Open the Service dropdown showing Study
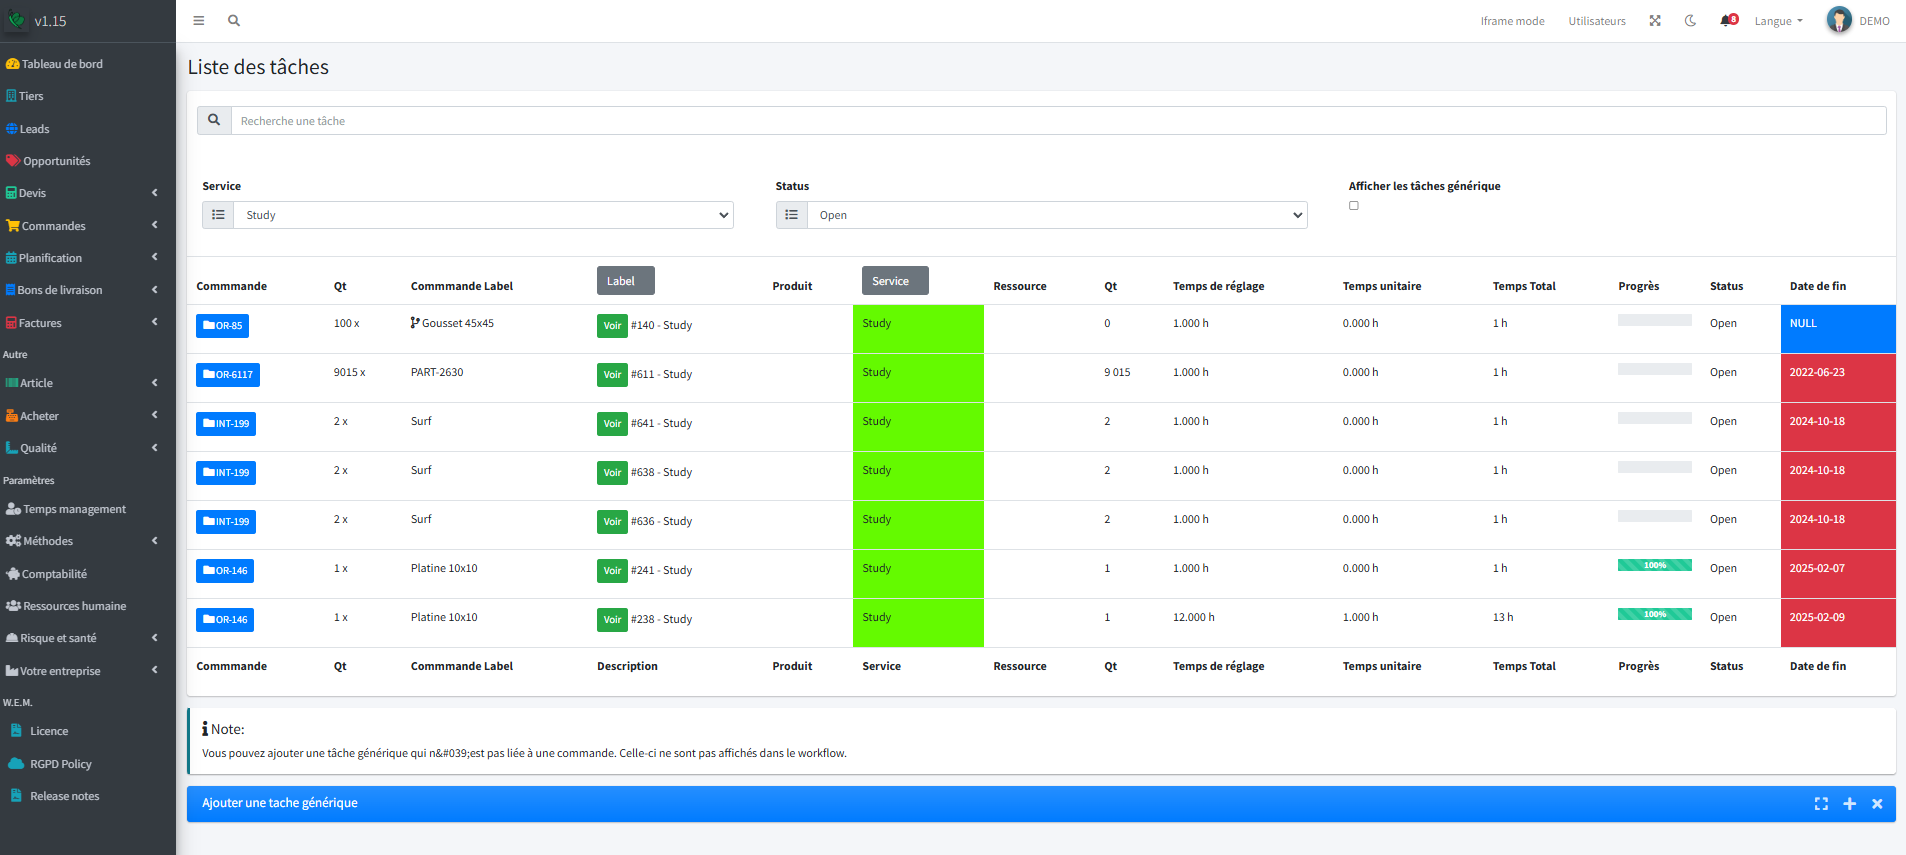 483,215
